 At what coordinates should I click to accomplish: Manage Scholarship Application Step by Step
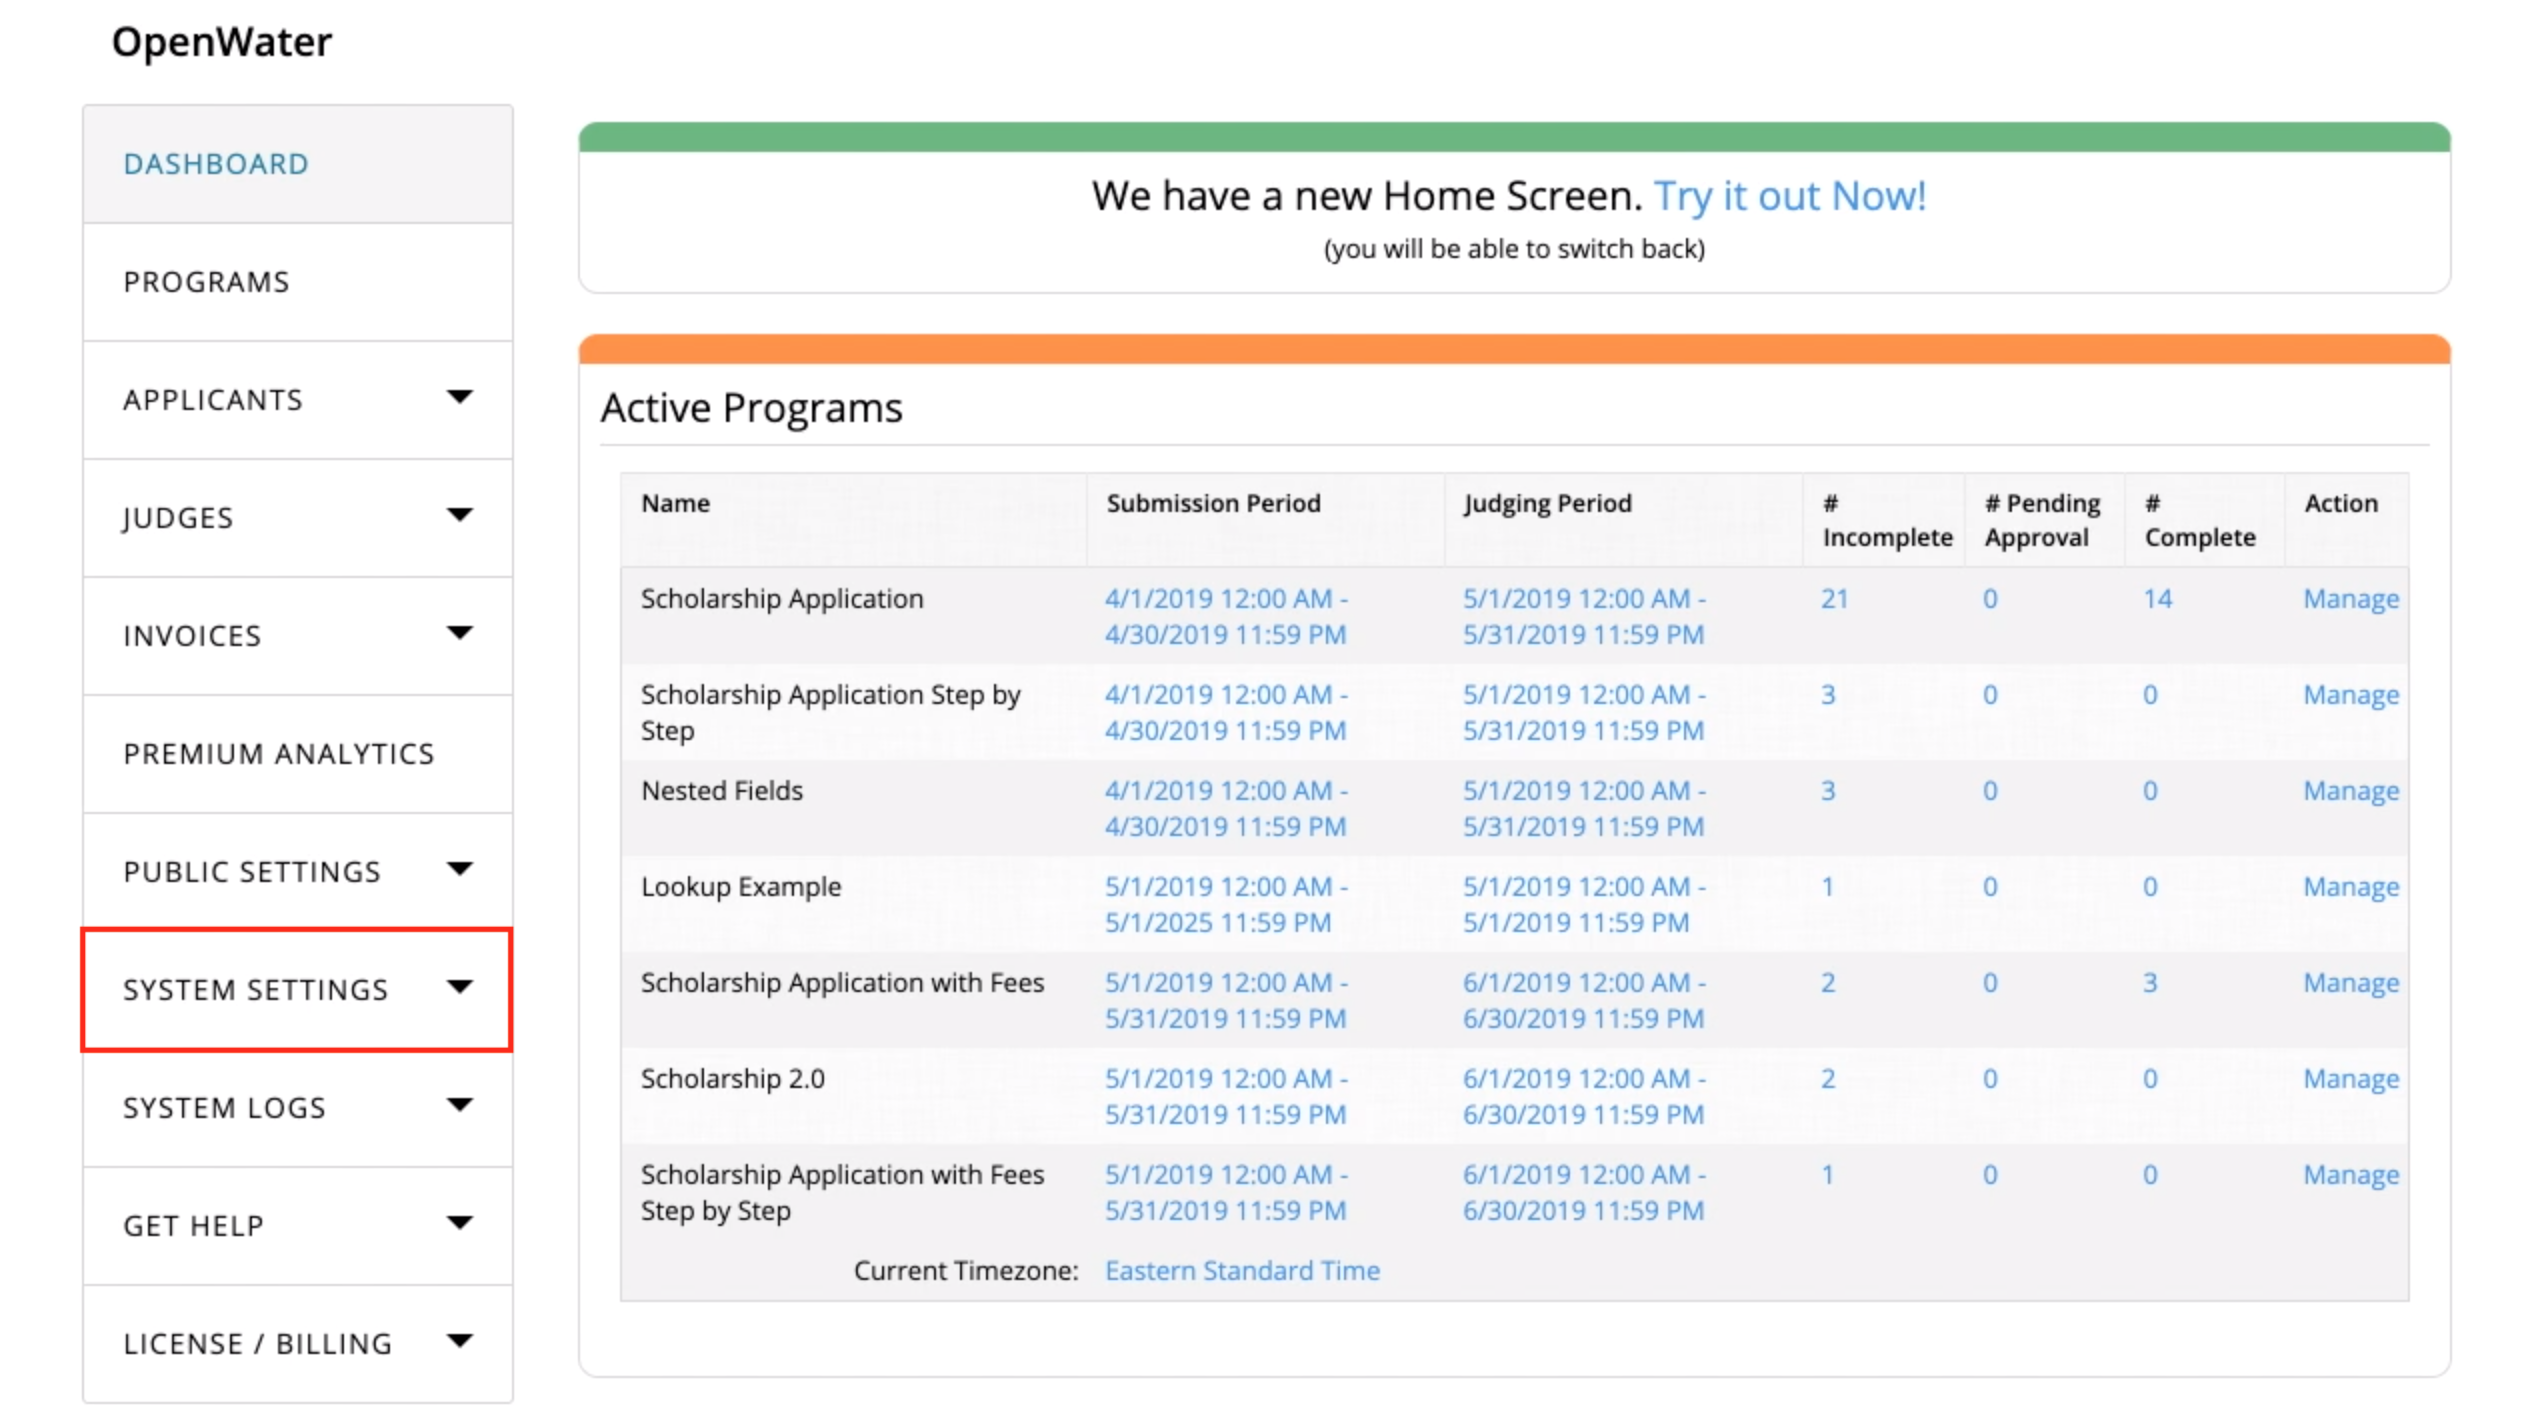click(2351, 695)
